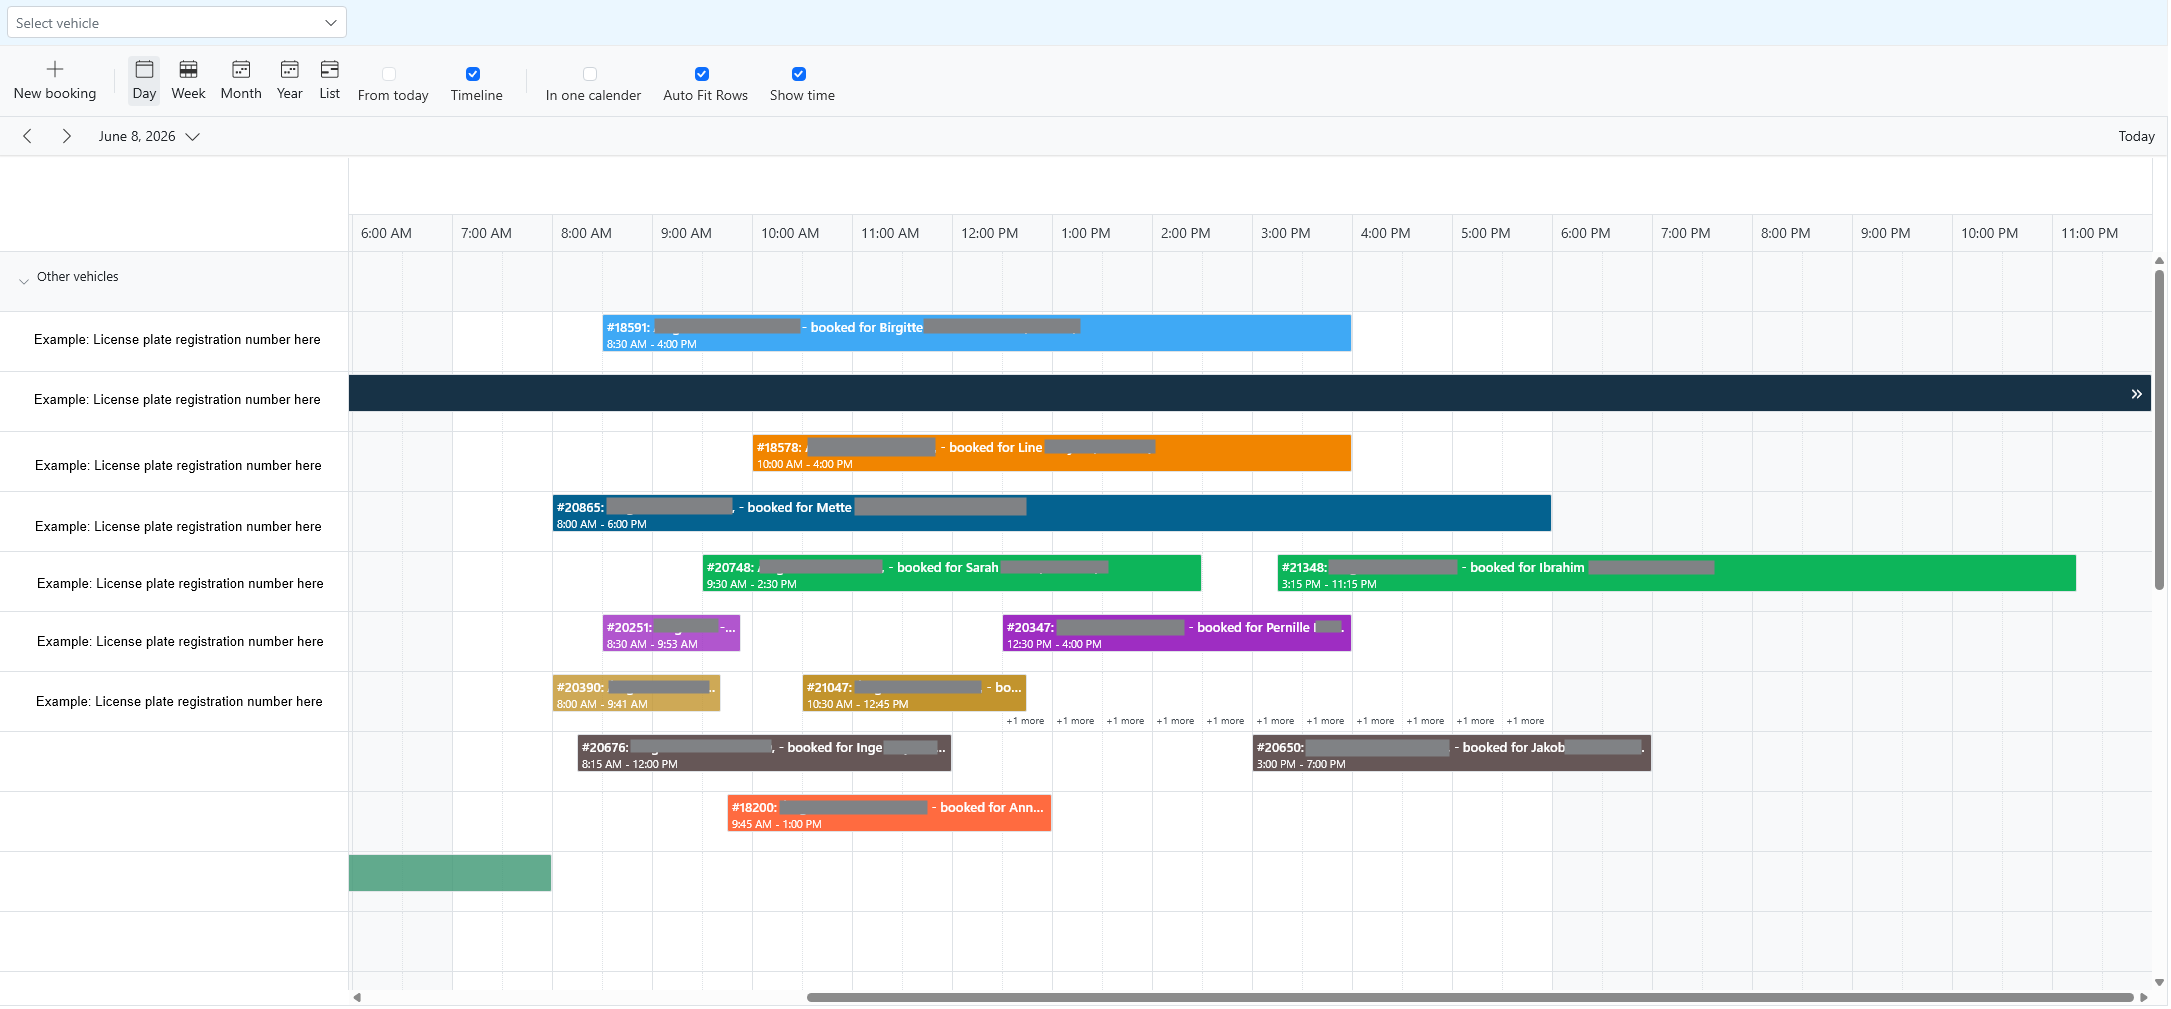This screenshot has width=2171, height=1009.
Task: Open booking #21047 gold event
Action: pos(914,693)
